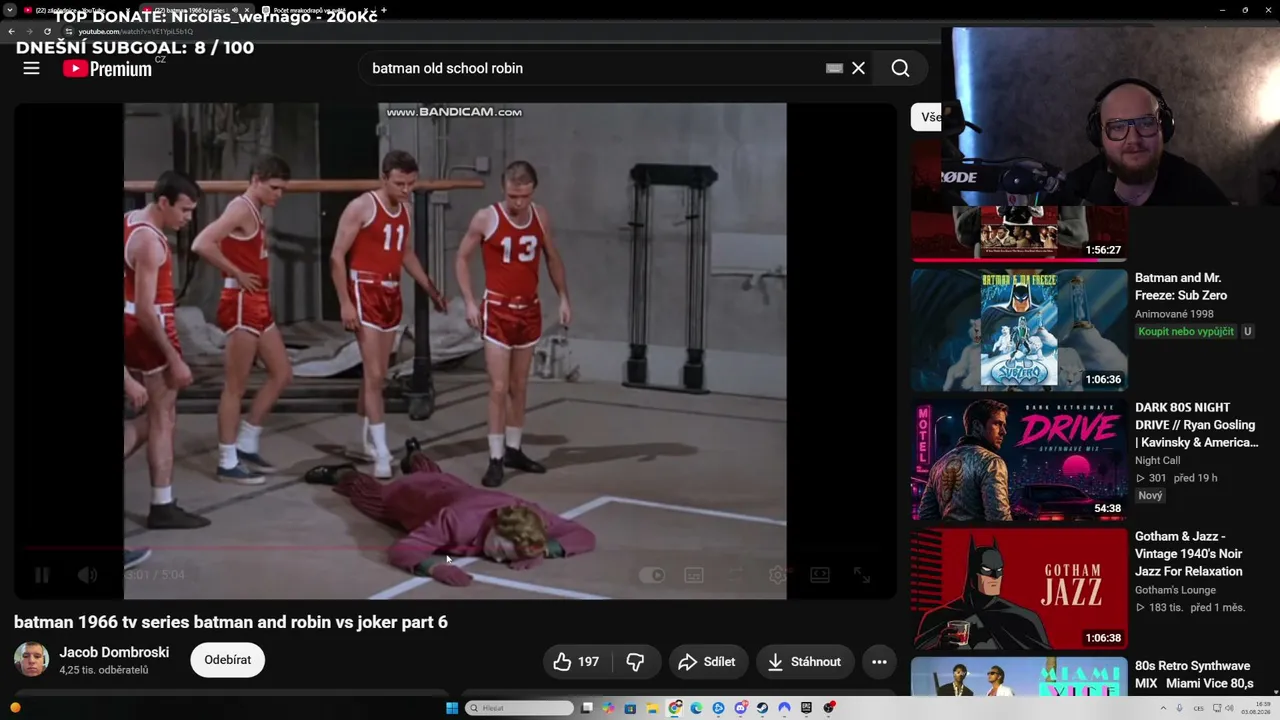Open '80s Retro Synthwave MIX' title
Image resolution: width=1280 pixels, height=720 pixels.
coord(1193,674)
